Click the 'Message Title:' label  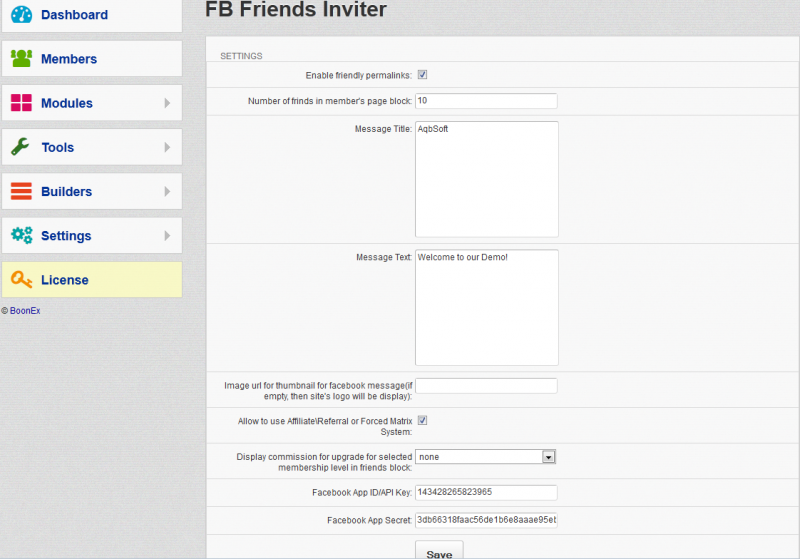click(383, 129)
